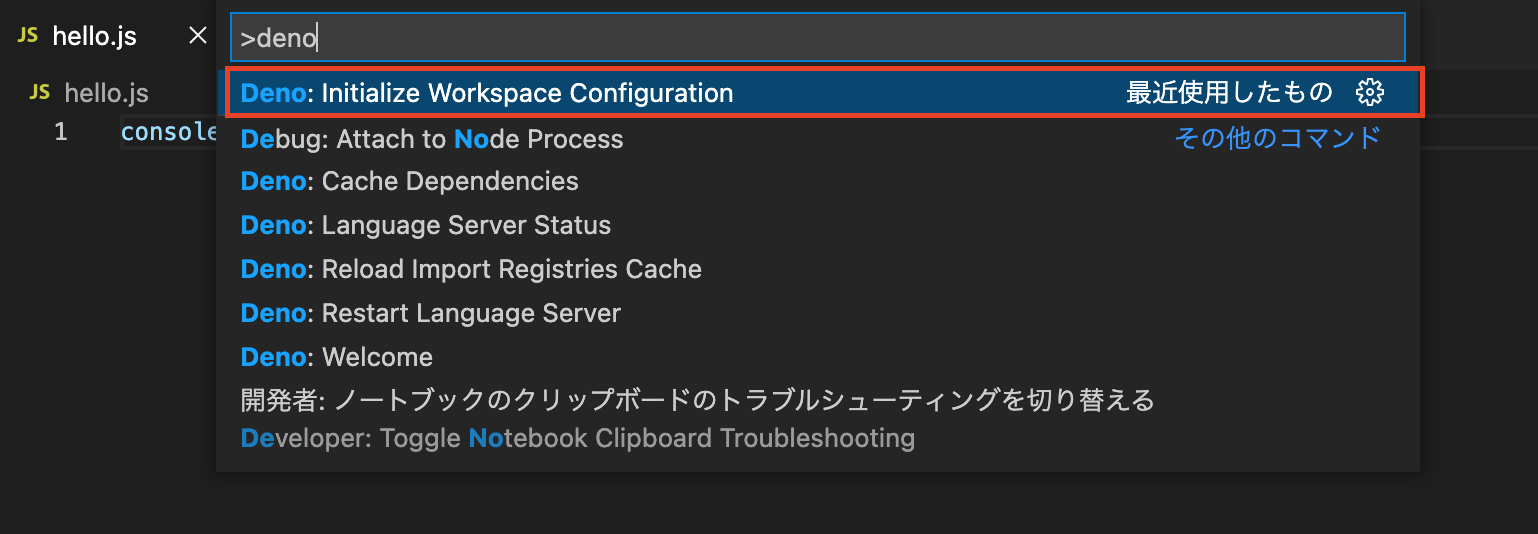
Task: Click the JS icon in the breadcrumb bar
Action: (x=40, y=93)
